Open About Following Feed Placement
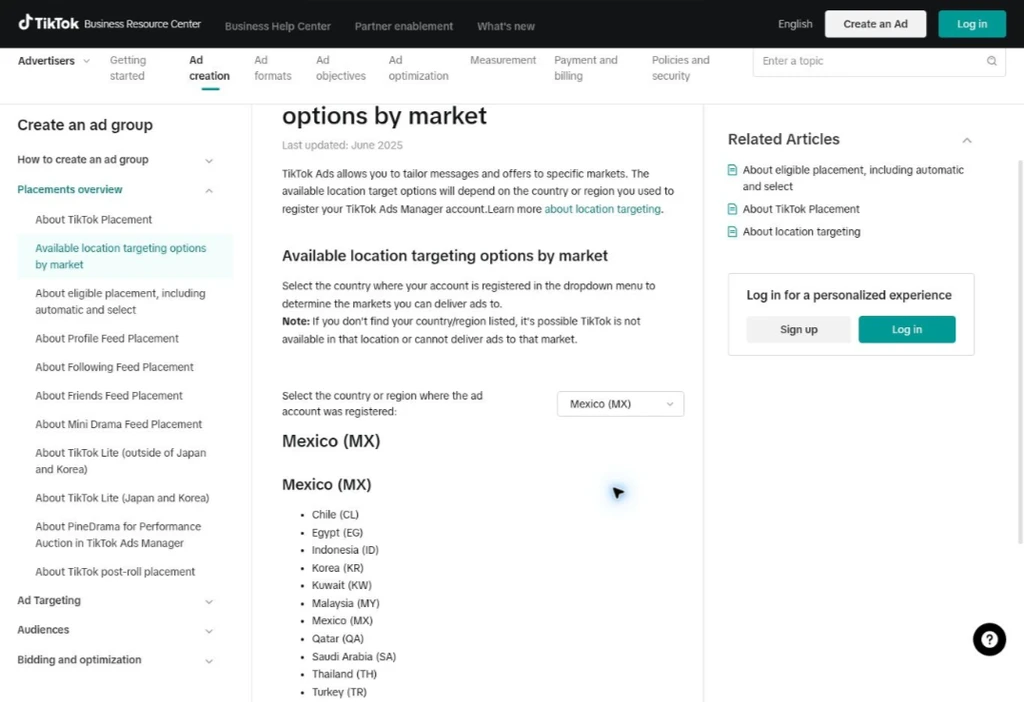 pos(114,367)
